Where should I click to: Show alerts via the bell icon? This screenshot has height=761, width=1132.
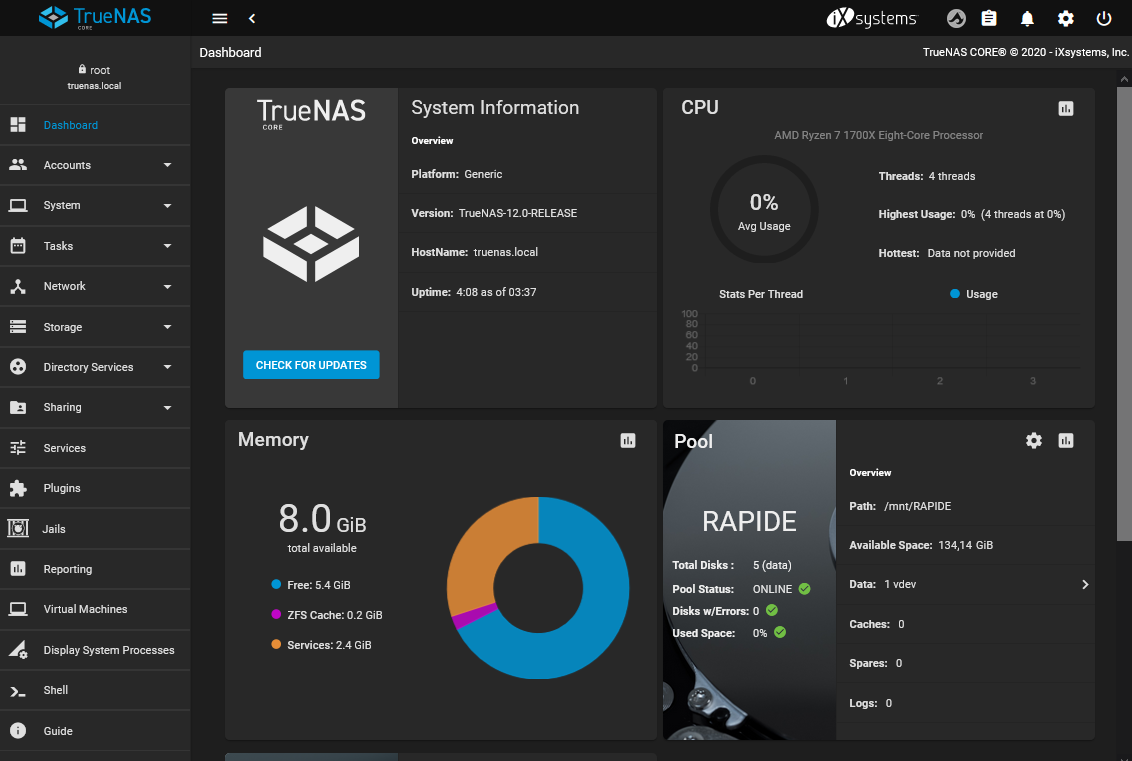[1027, 19]
